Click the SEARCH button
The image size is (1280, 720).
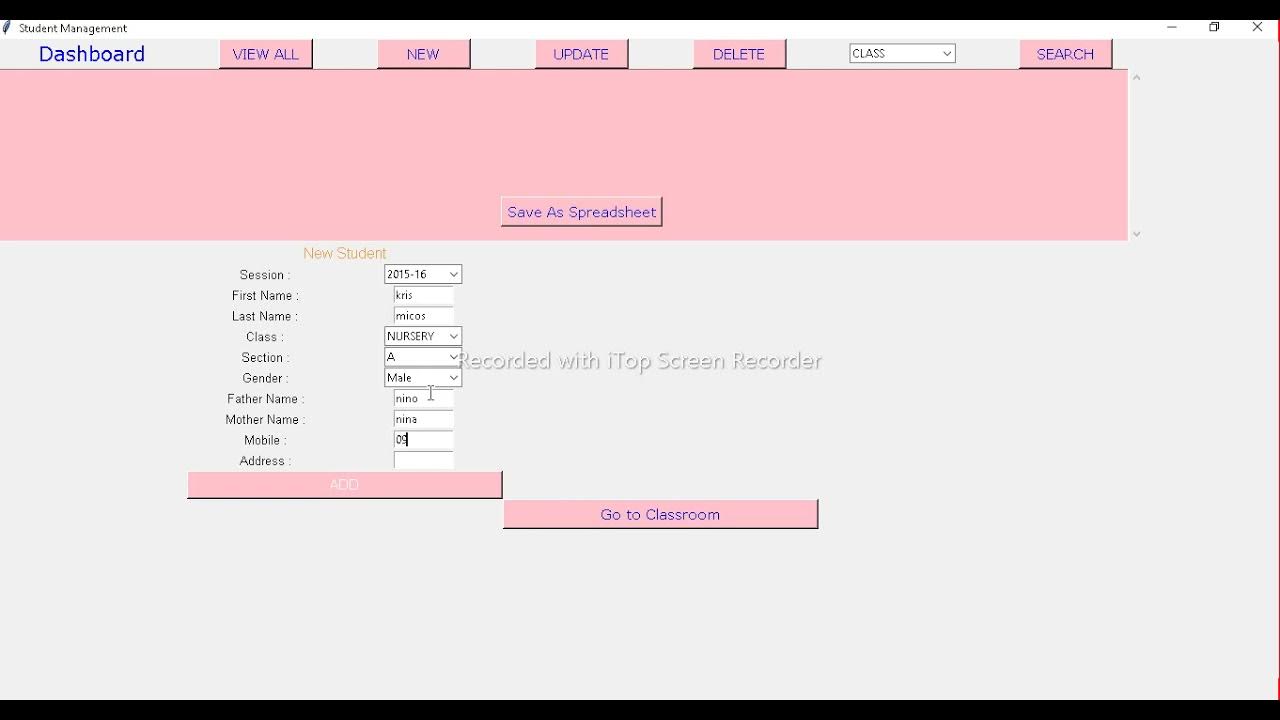(x=1065, y=54)
